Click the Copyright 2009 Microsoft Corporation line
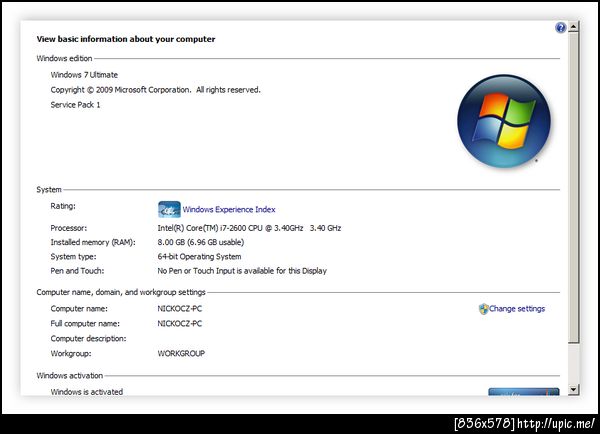 155,90
